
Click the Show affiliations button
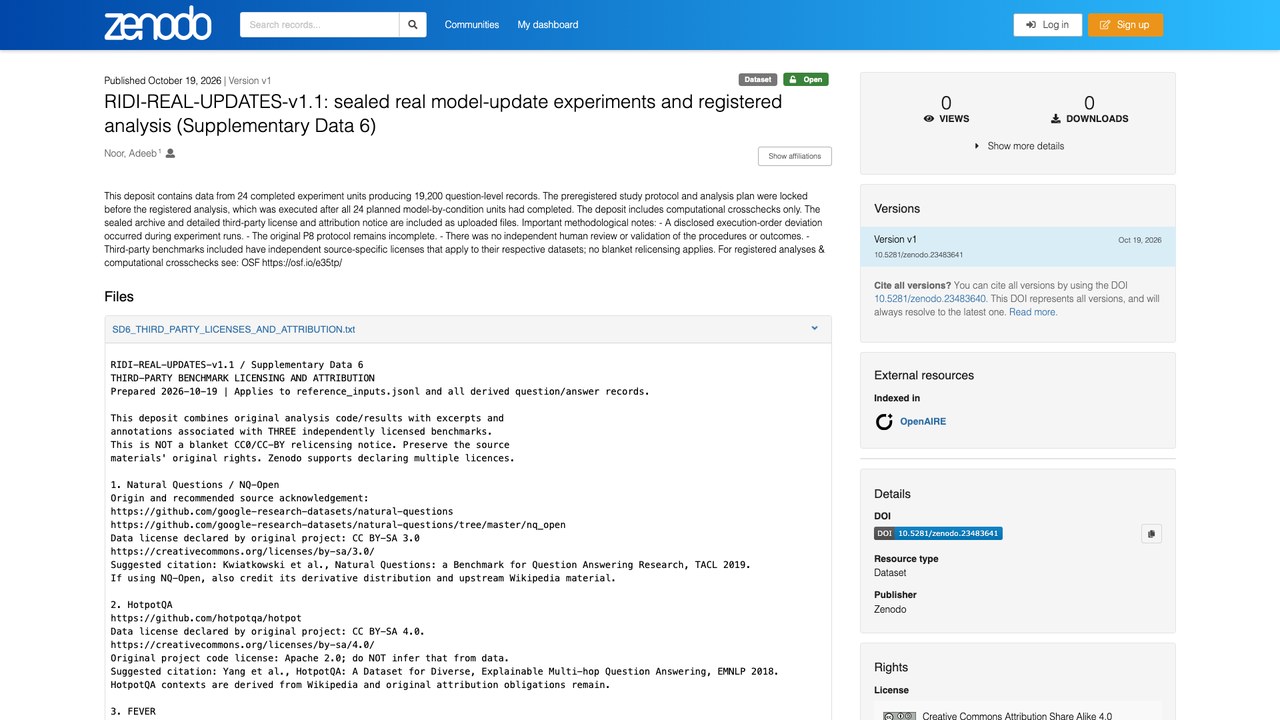[794, 156]
